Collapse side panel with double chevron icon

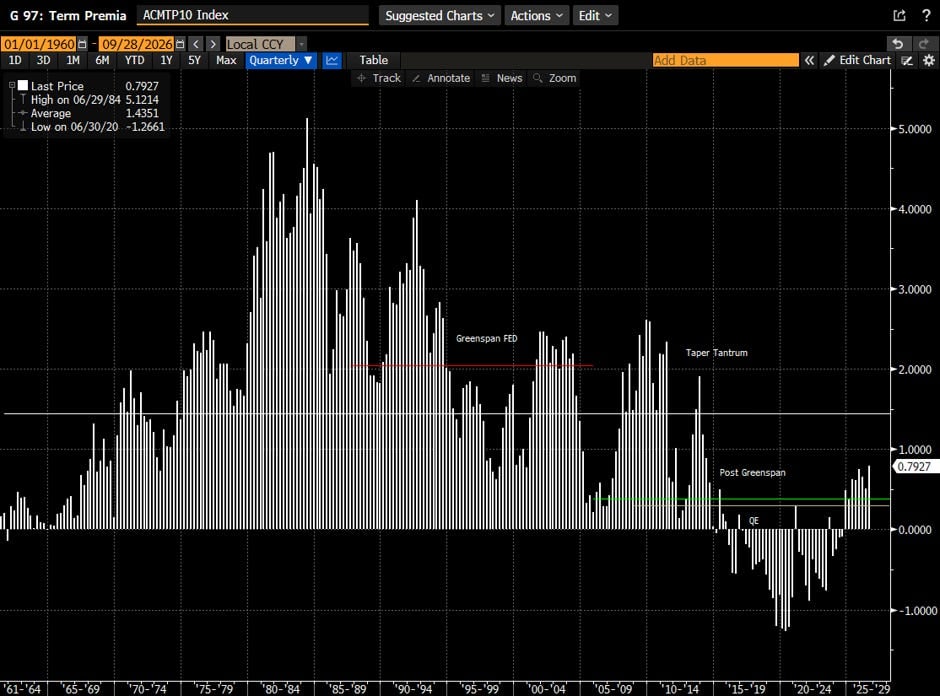[809, 60]
